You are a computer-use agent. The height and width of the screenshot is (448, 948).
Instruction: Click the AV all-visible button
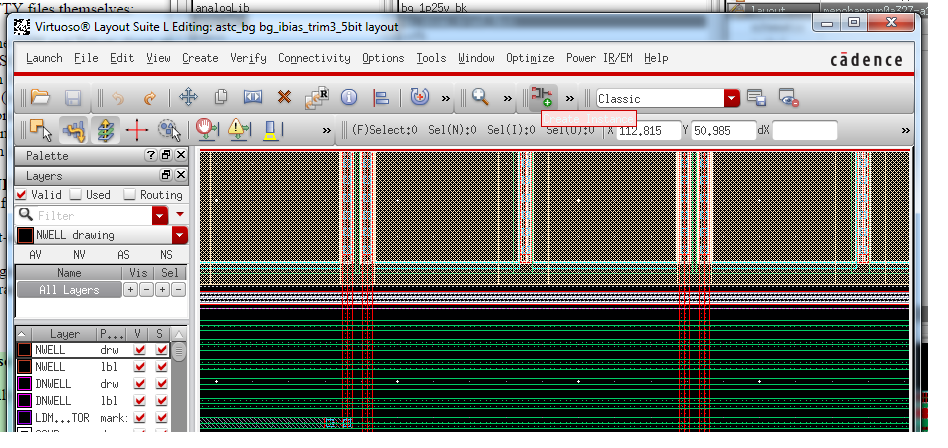coord(35,255)
